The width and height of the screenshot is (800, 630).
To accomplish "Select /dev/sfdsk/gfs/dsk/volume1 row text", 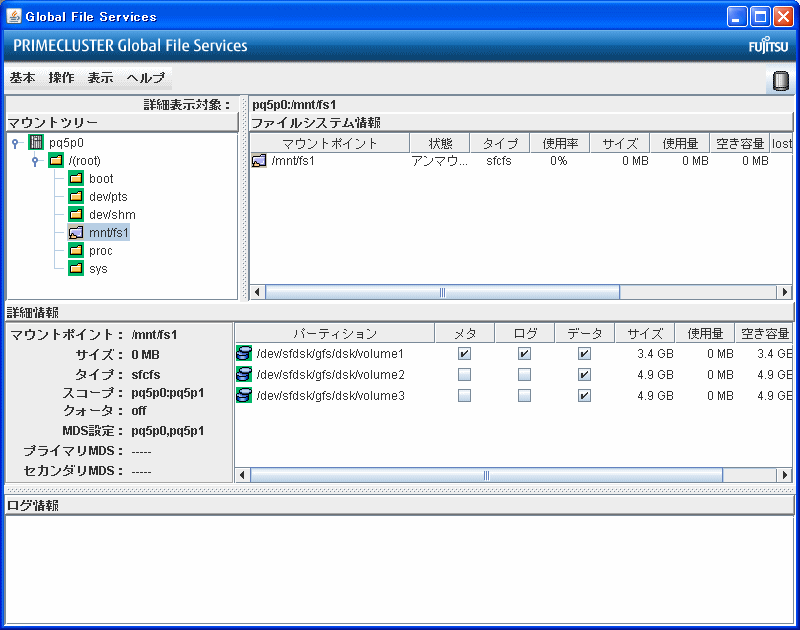I will coord(330,354).
